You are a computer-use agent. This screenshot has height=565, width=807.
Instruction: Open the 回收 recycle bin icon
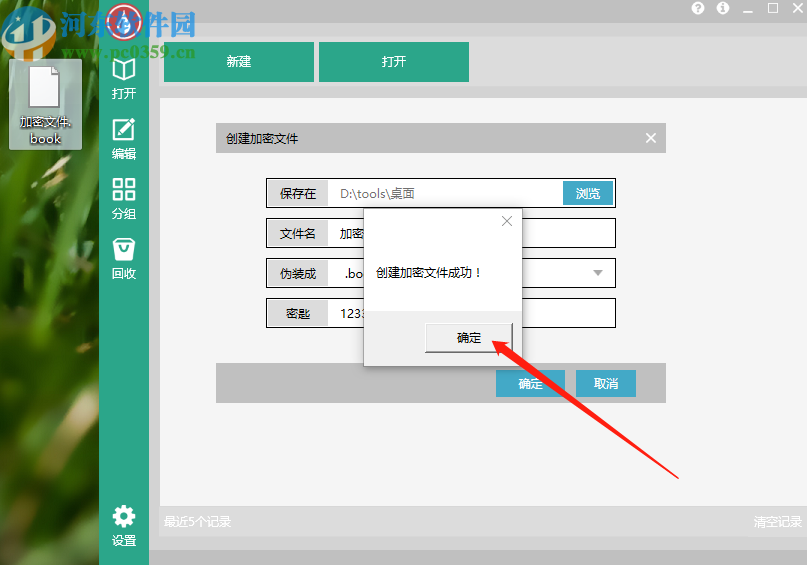point(124,259)
